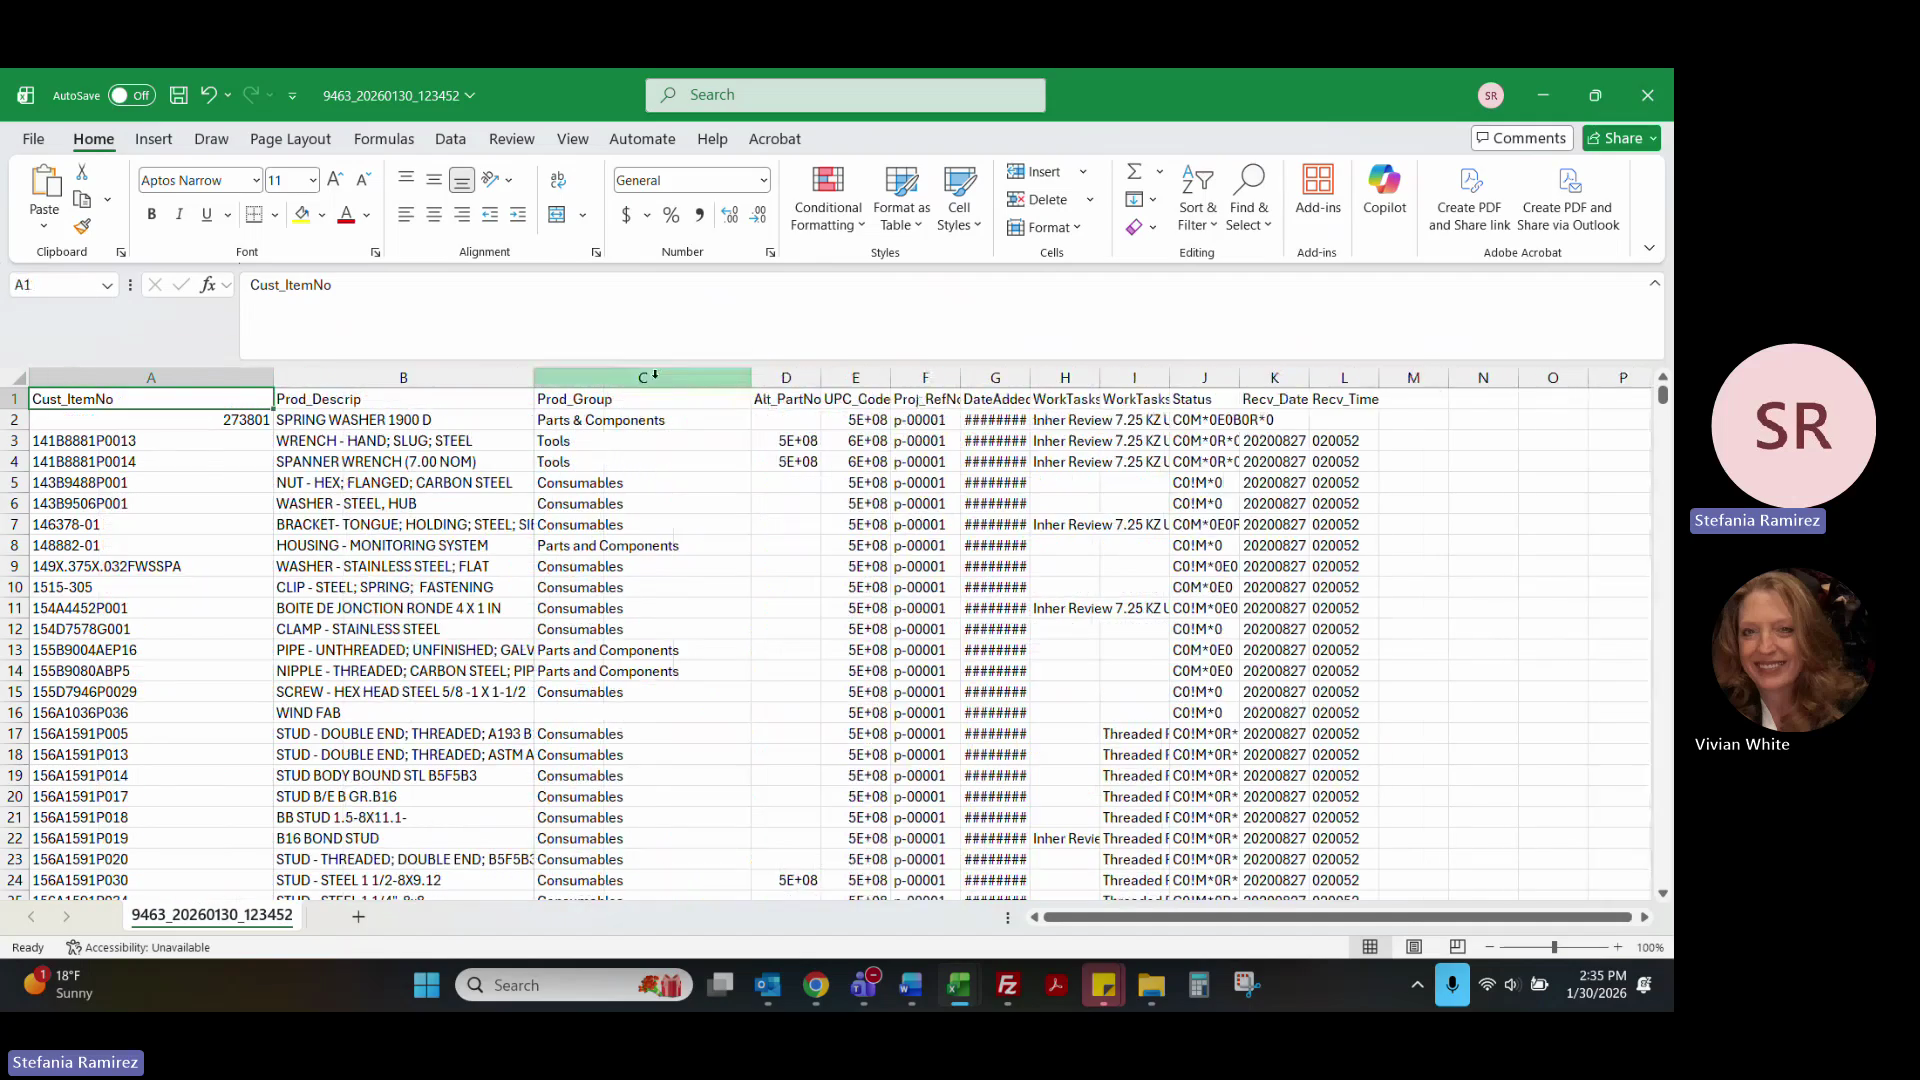Viewport: 1920px width, 1080px height.
Task: Click the Comments button
Action: click(1521, 138)
